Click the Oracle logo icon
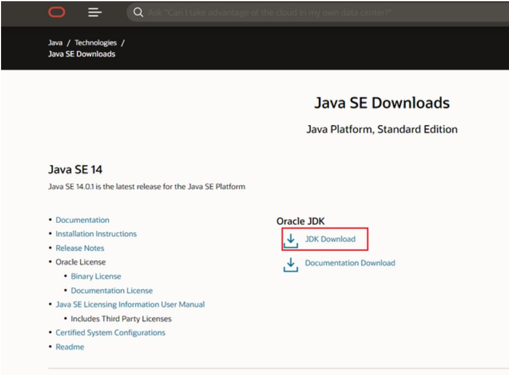The width and height of the screenshot is (509, 375). (57, 12)
